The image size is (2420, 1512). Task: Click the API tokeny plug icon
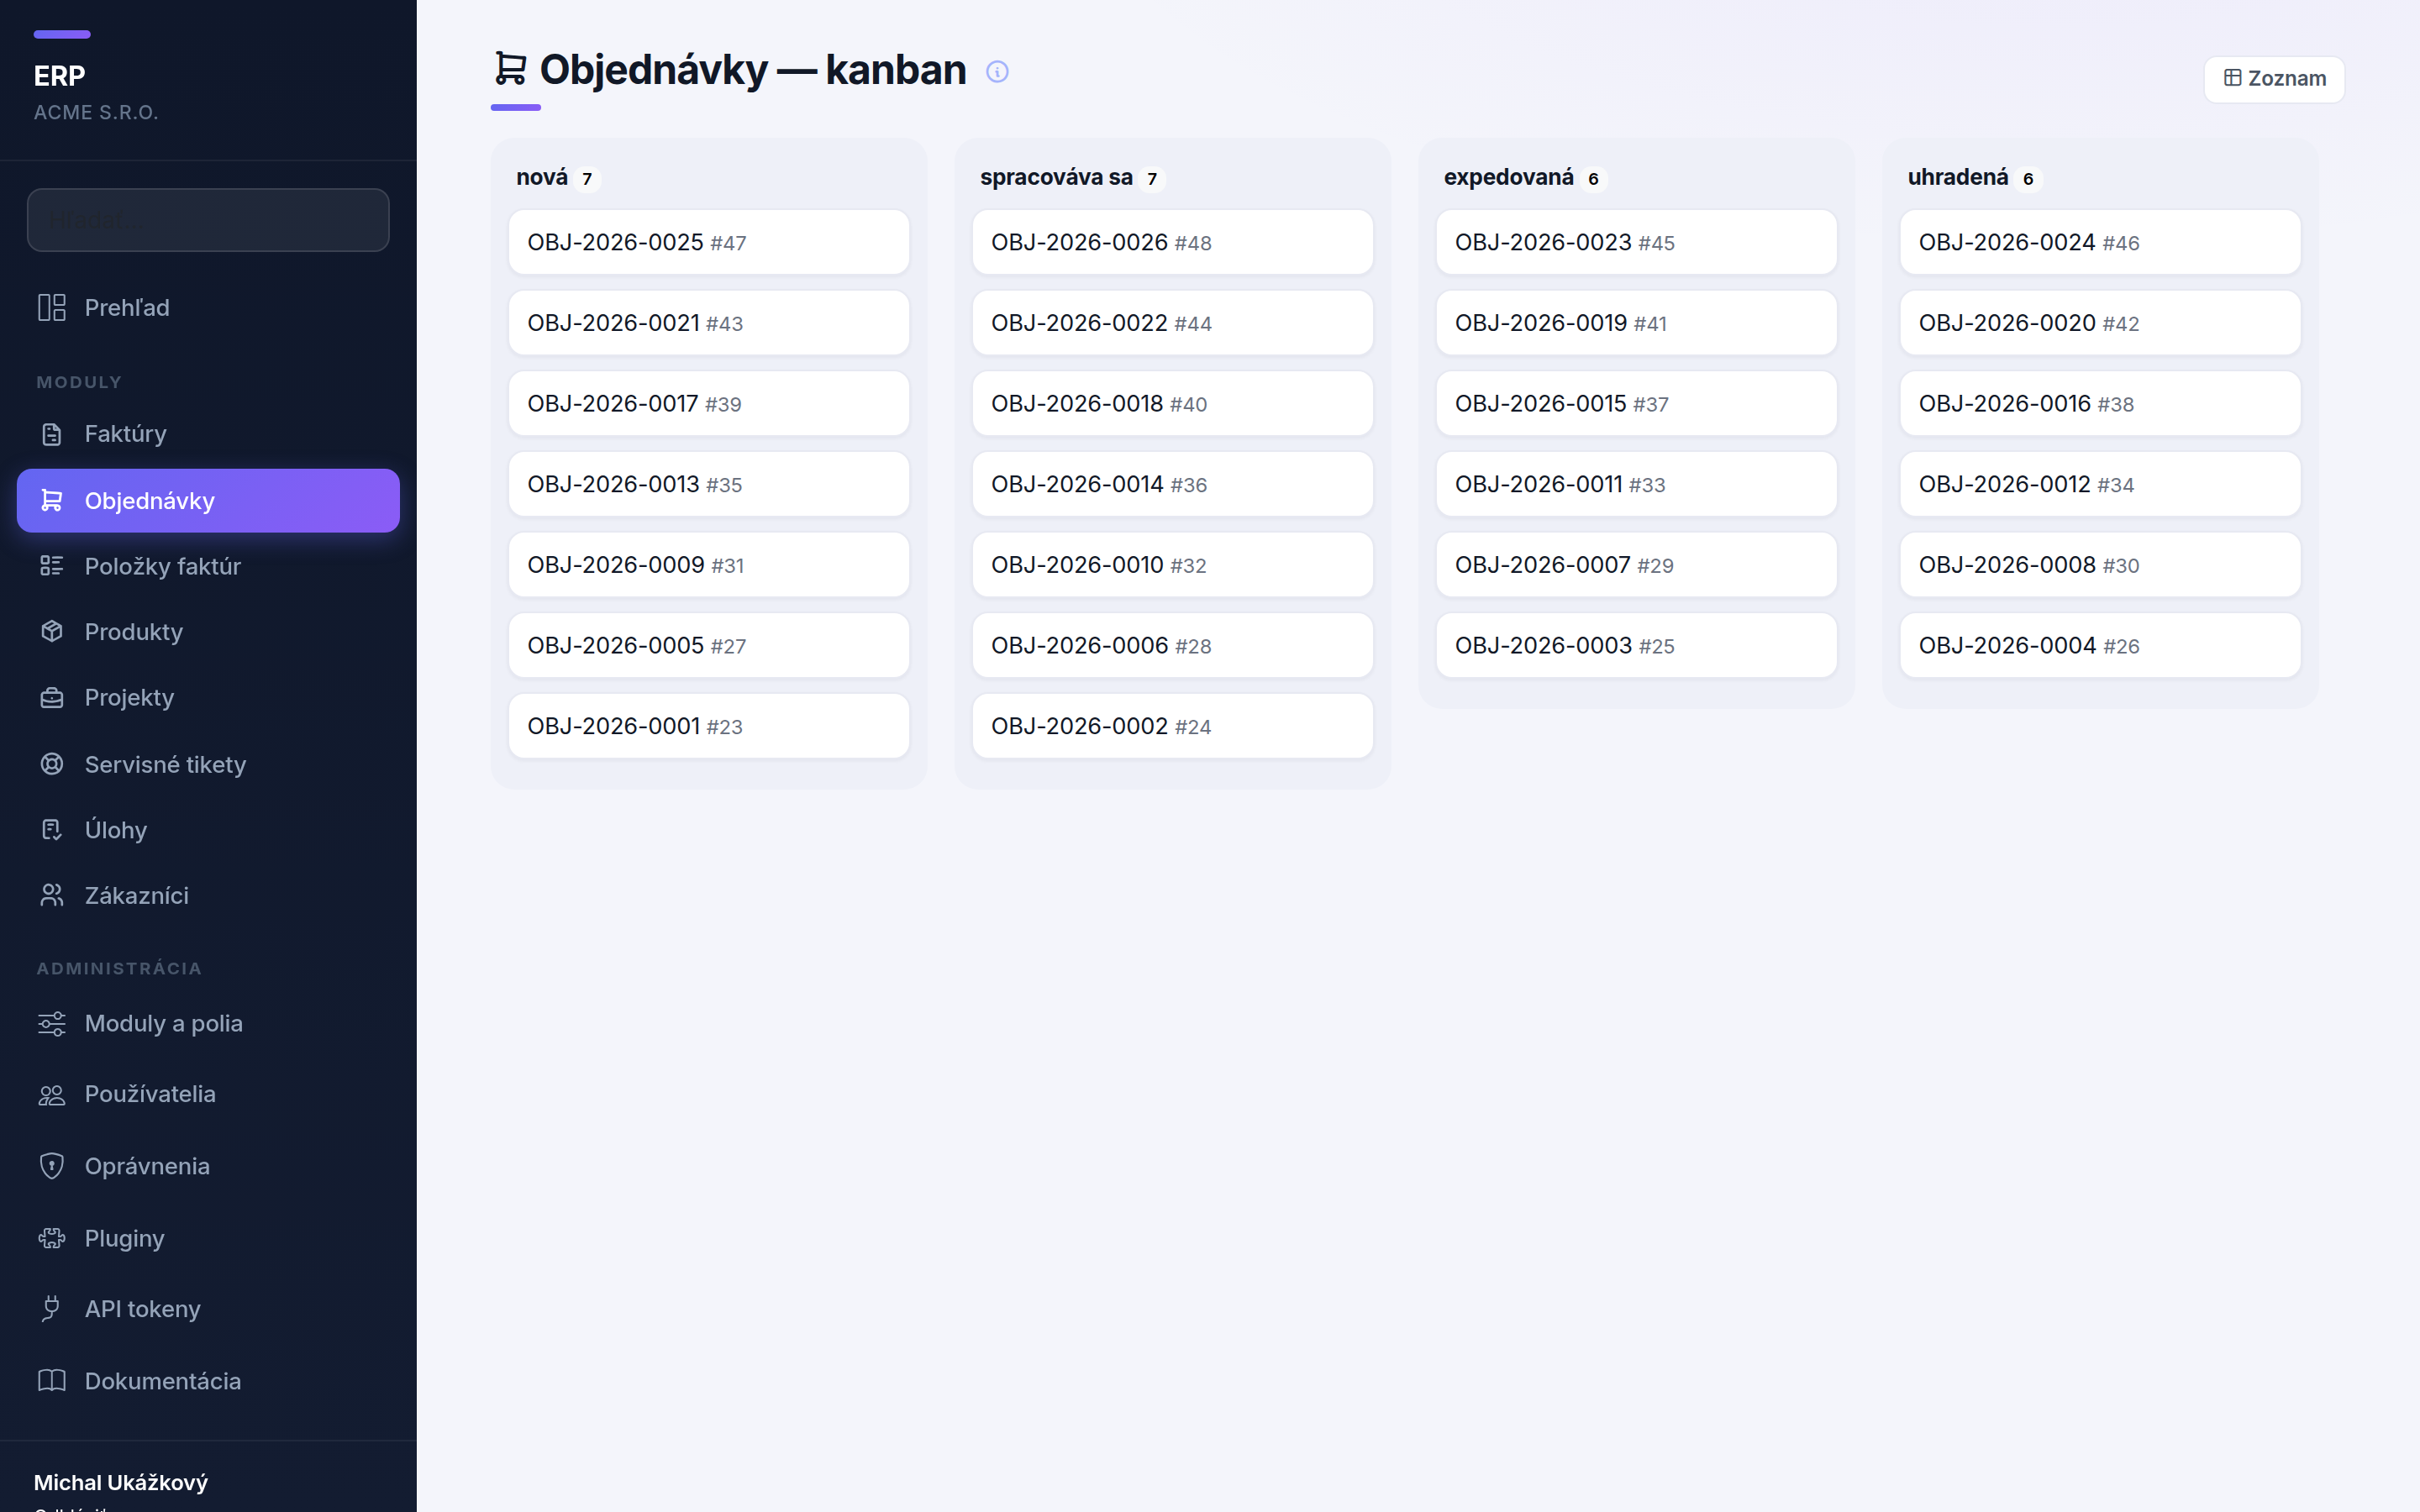(52, 1309)
